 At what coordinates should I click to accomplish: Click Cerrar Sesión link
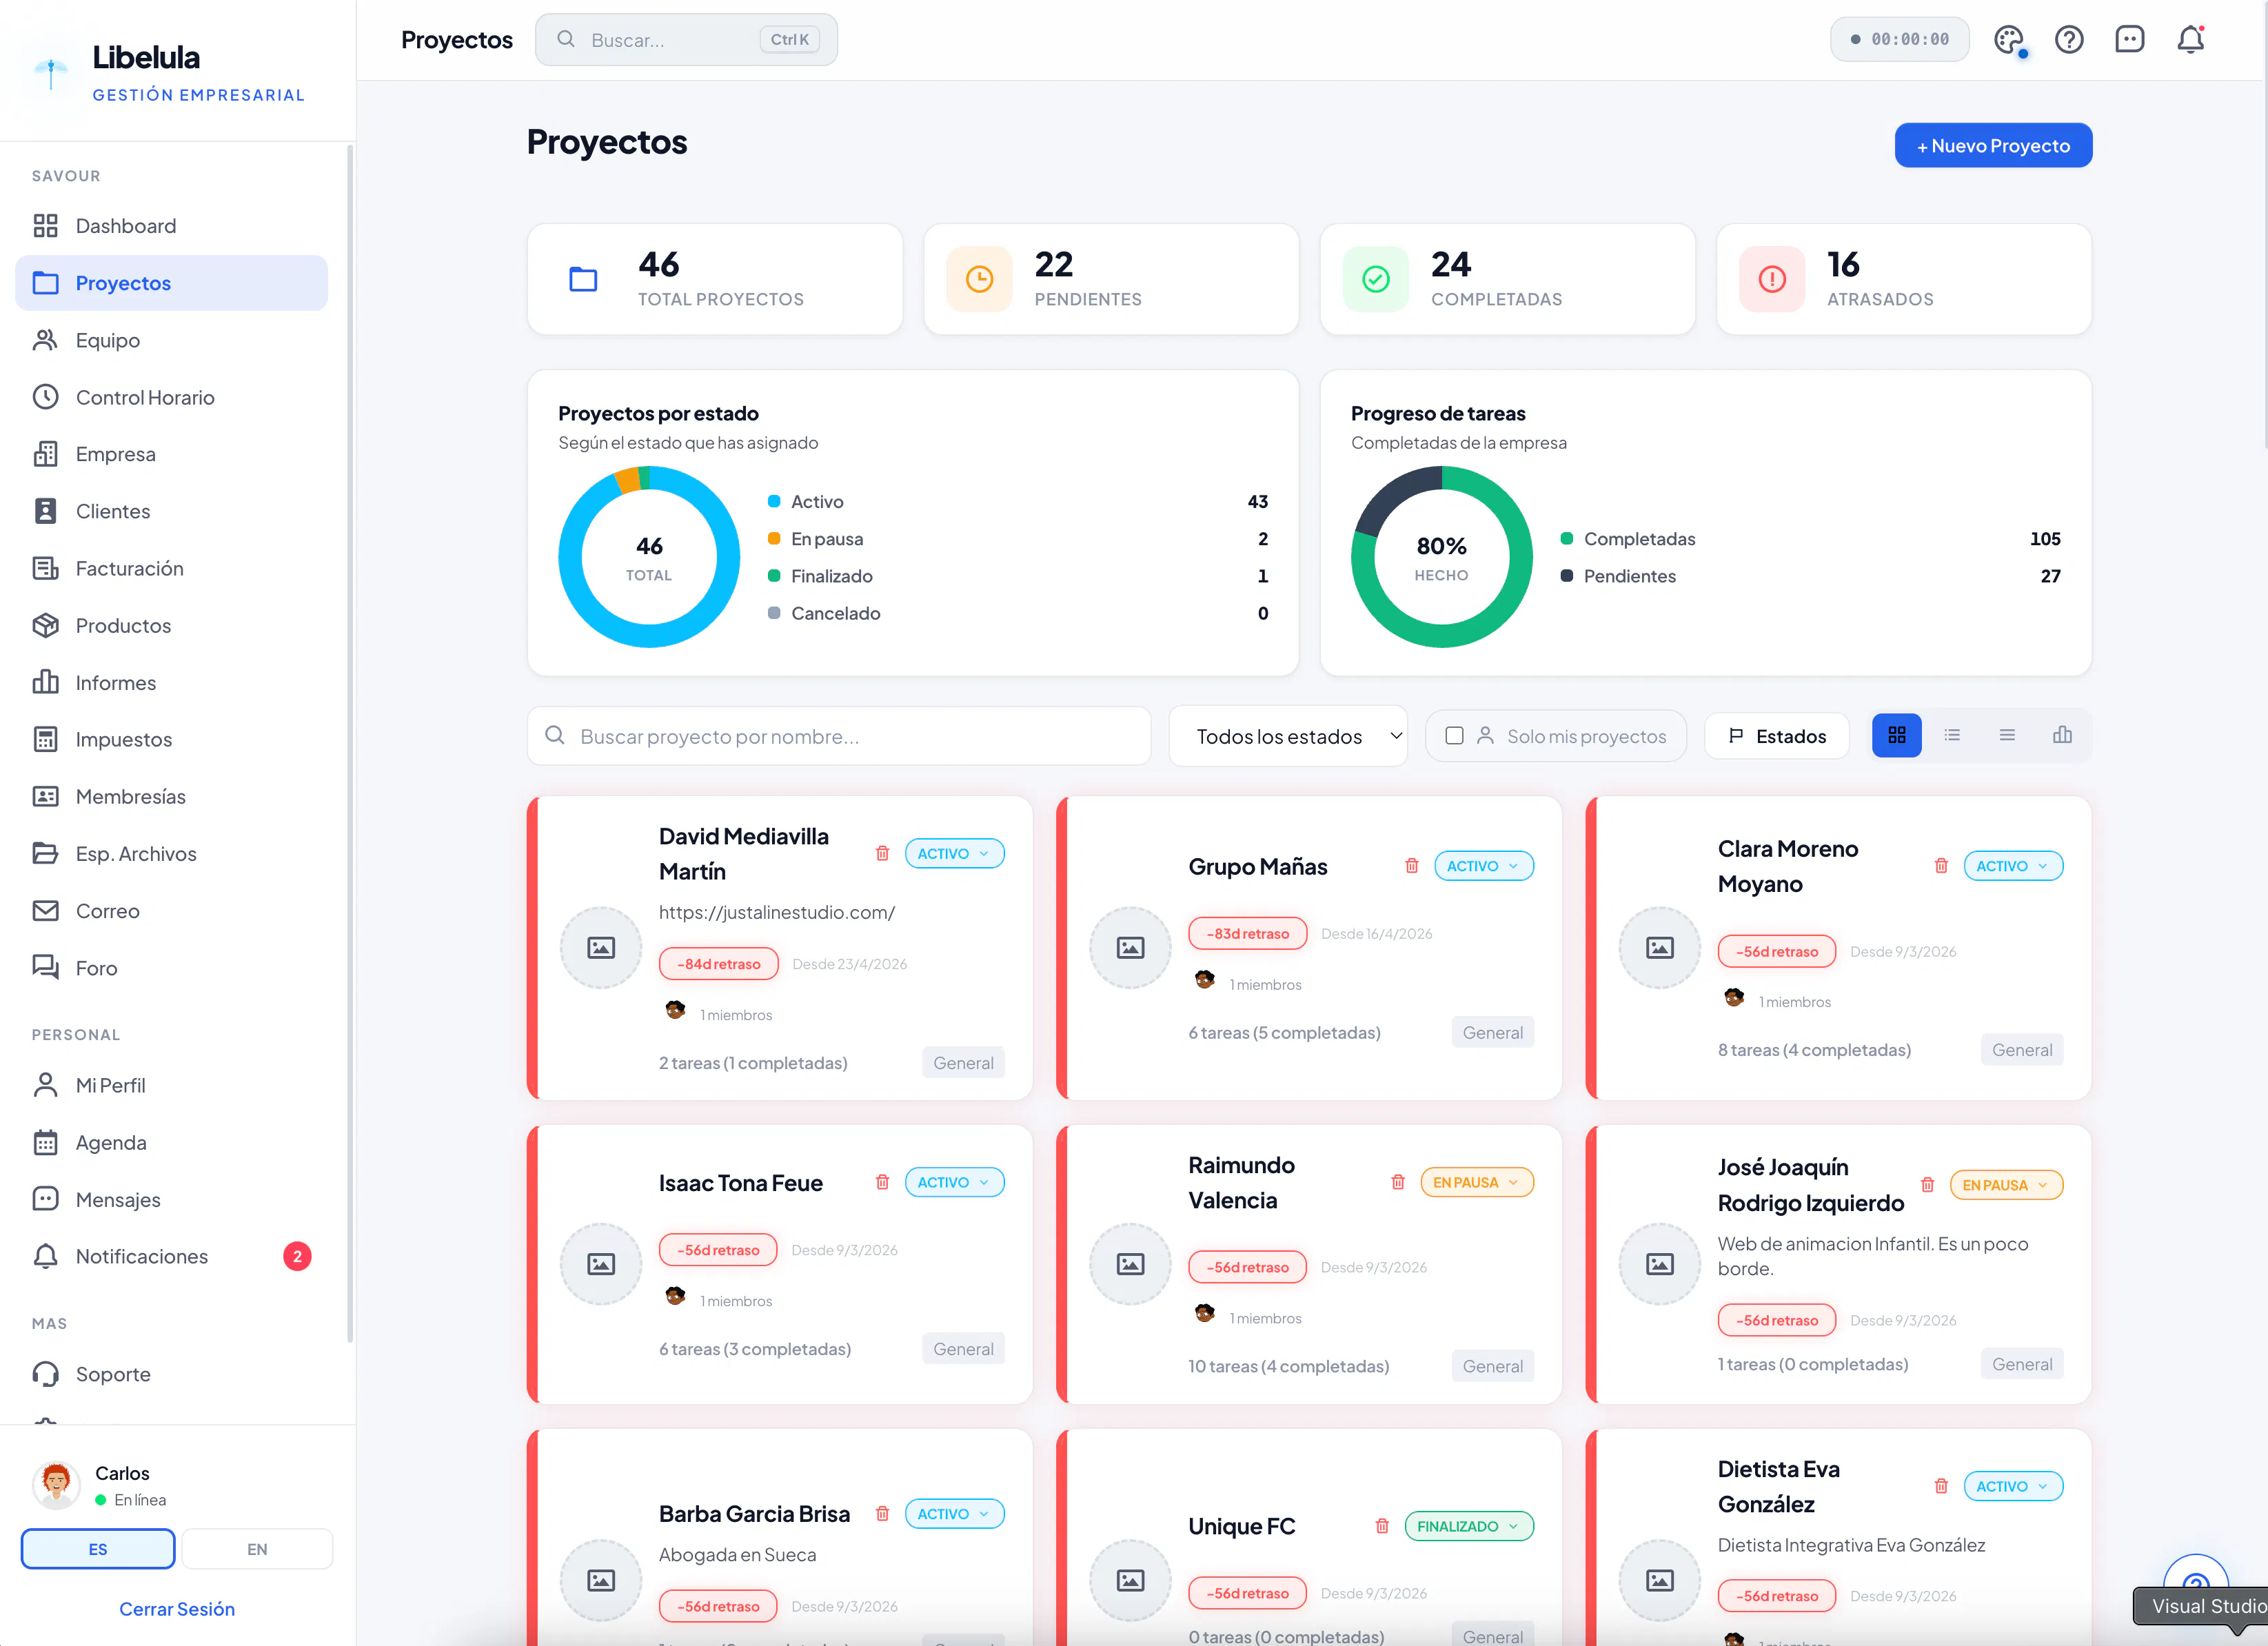(x=177, y=1609)
